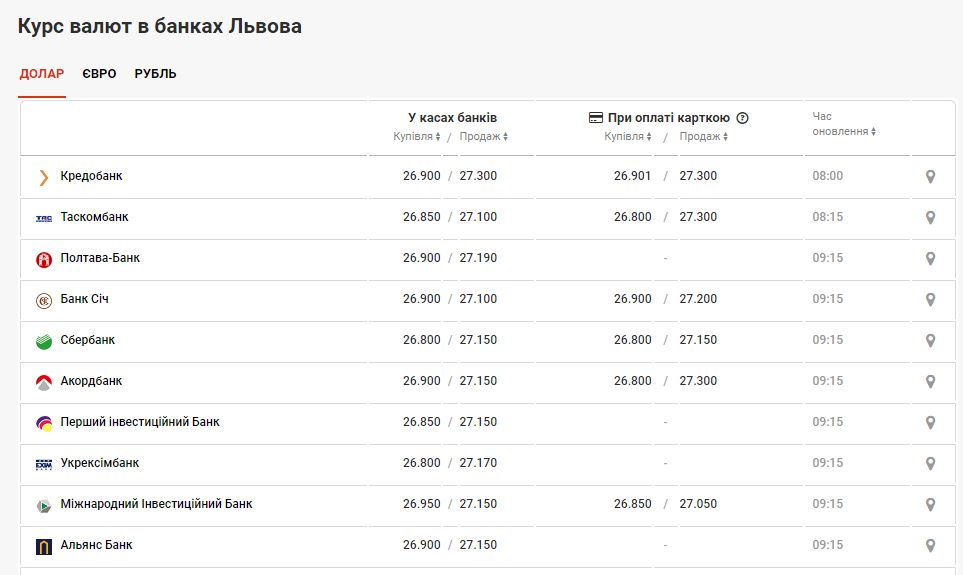Open map pin for Сбербанк row
This screenshot has width=963, height=575.
pyautogui.click(x=930, y=341)
